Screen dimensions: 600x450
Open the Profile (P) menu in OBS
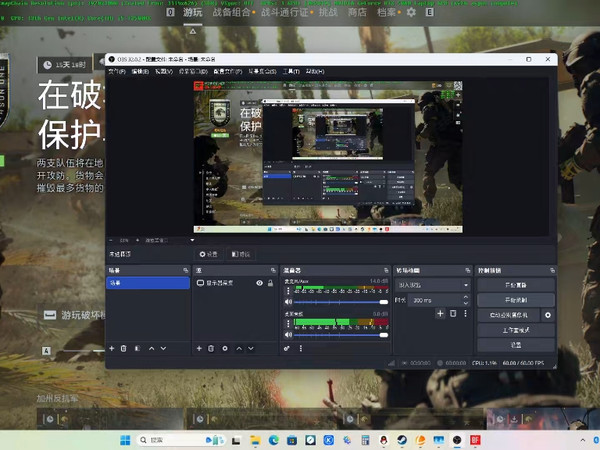pos(228,72)
